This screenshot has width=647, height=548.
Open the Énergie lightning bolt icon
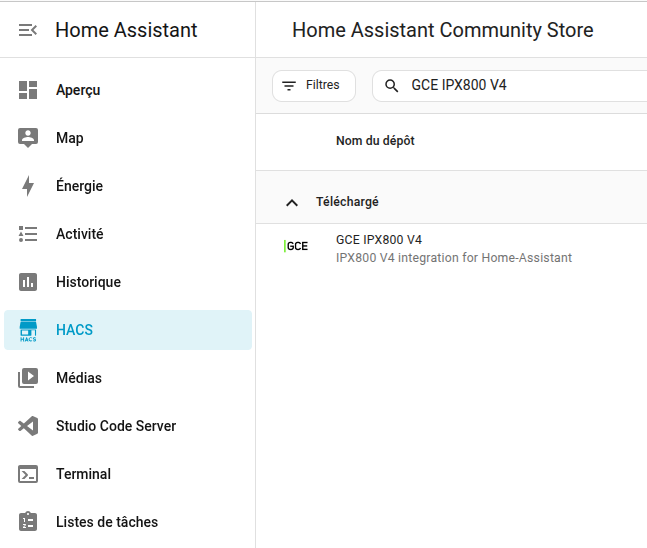(28, 186)
